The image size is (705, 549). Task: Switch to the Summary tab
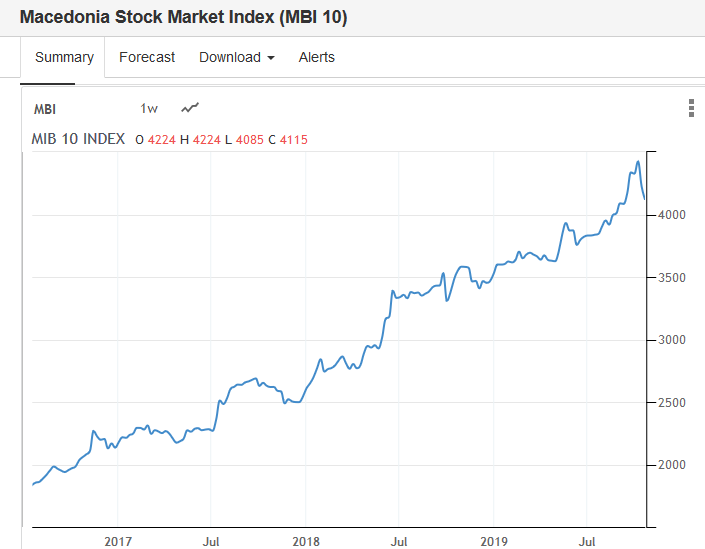[x=64, y=57]
